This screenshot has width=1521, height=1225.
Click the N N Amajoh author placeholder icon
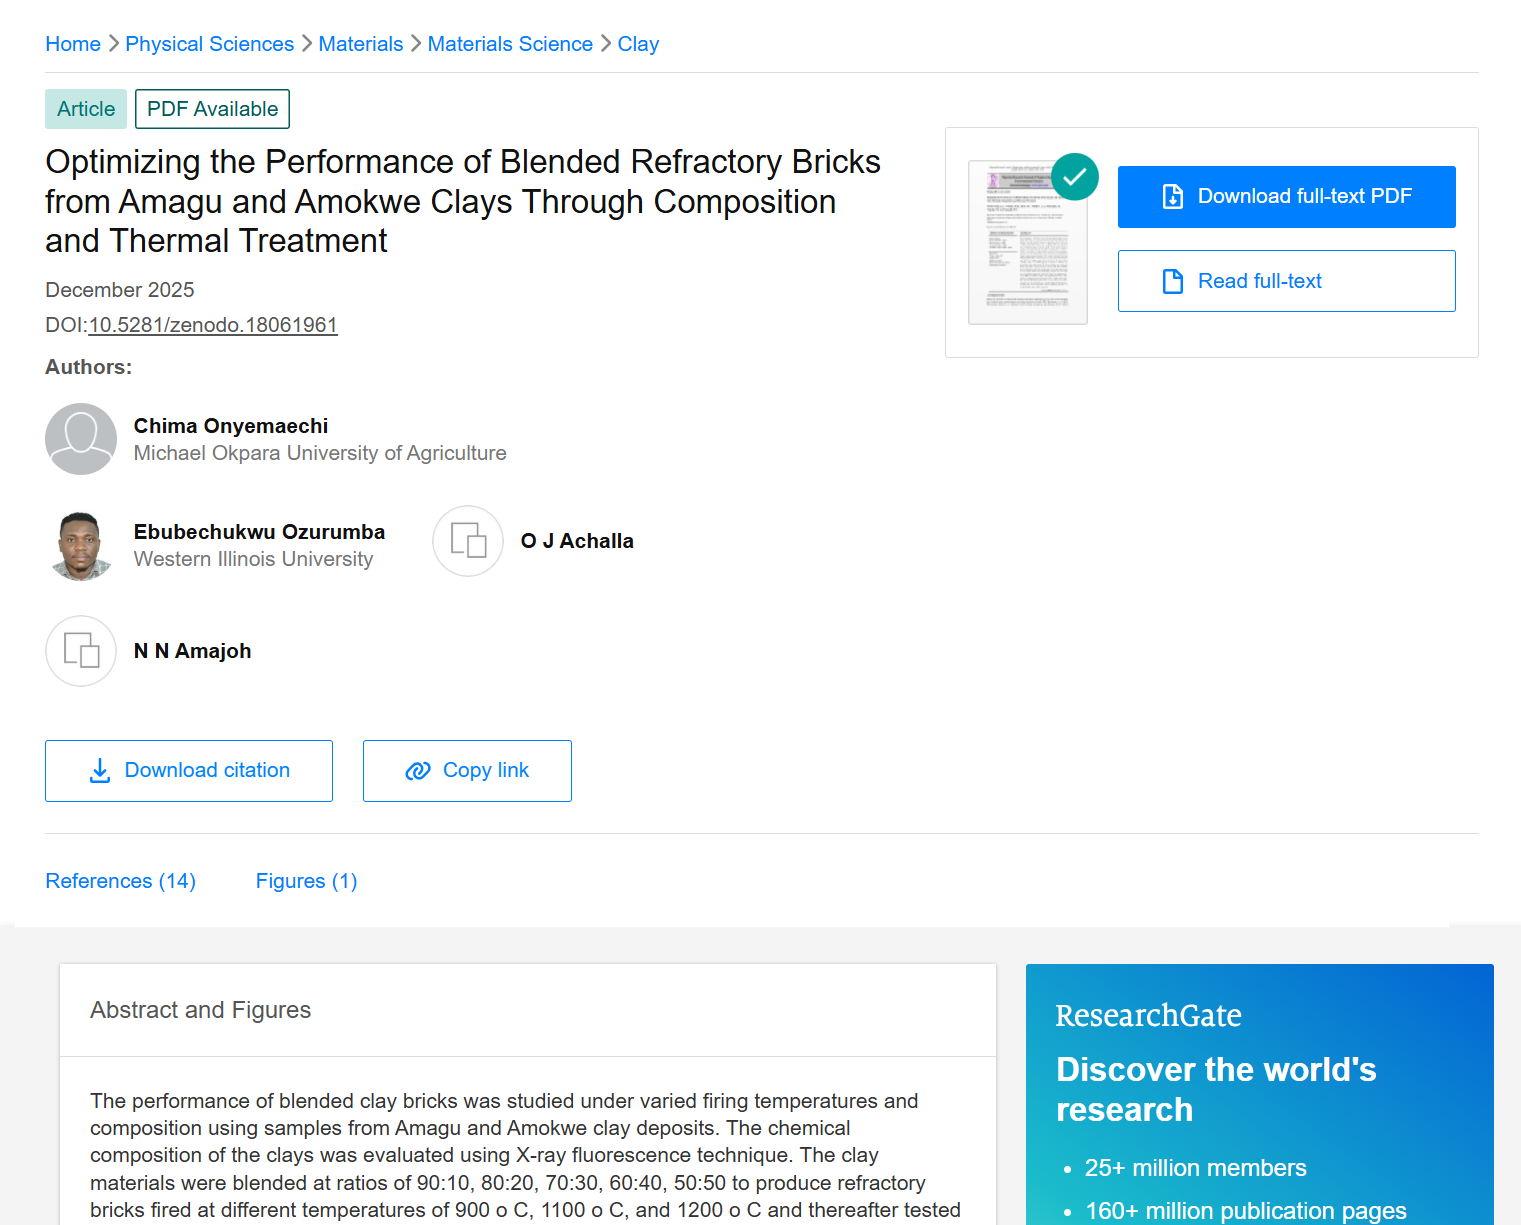[81, 651]
